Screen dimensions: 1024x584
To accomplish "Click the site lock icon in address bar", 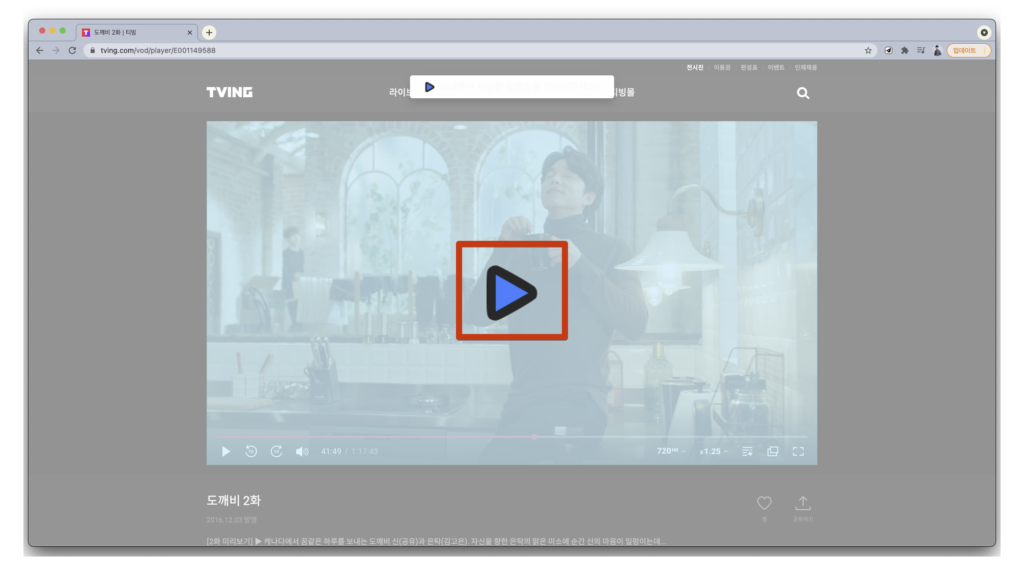I will 93,50.
